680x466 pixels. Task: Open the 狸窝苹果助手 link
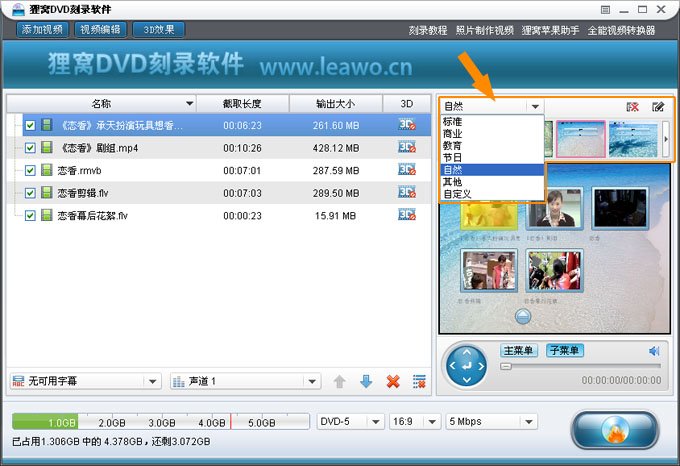pyautogui.click(x=550, y=30)
